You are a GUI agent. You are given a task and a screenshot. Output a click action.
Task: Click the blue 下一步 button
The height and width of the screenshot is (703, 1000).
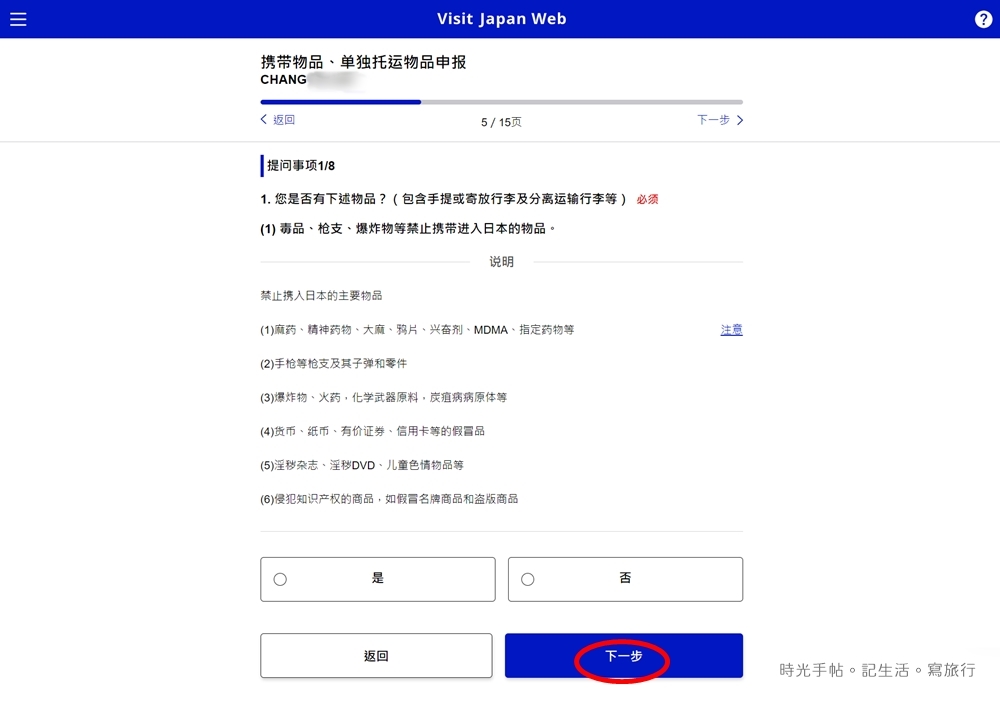click(x=624, y=655)
